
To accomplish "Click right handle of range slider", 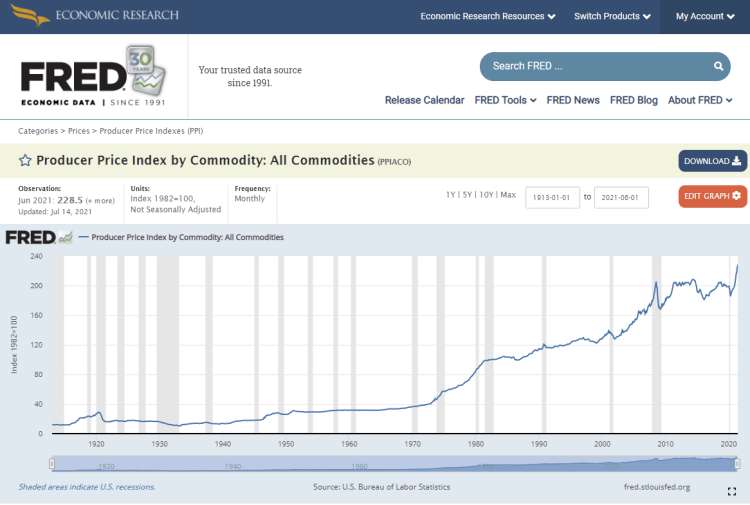I will [737, 463].
